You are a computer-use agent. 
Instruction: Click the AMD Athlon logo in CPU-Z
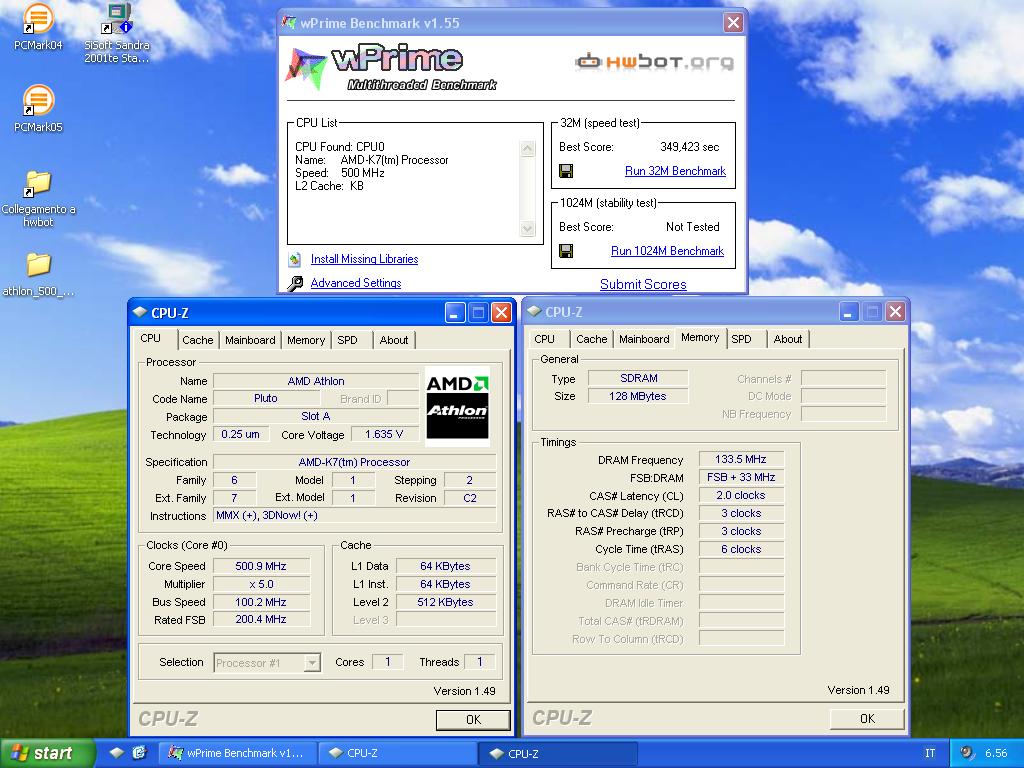pyautogui.click(x=457, y=406)
